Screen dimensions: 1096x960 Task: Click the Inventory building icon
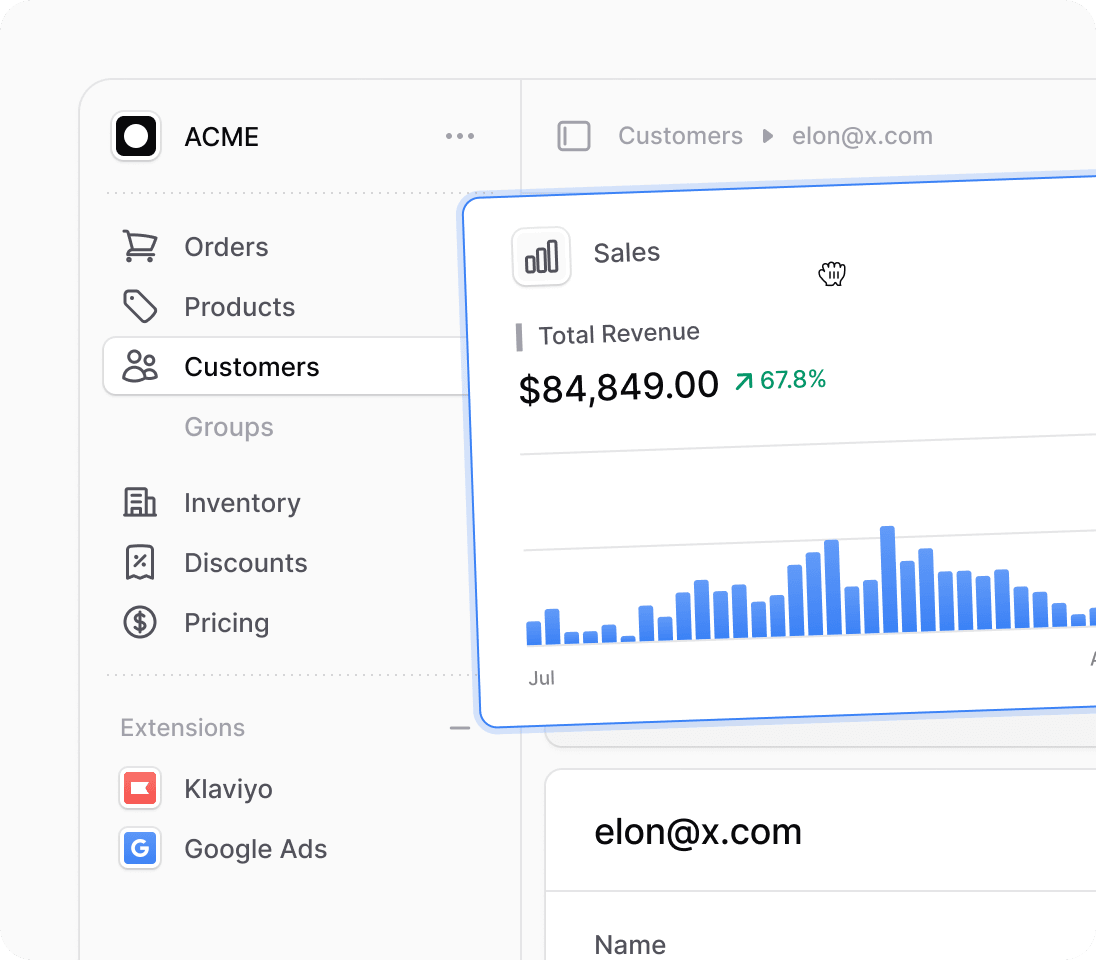[x=140, y=502]
